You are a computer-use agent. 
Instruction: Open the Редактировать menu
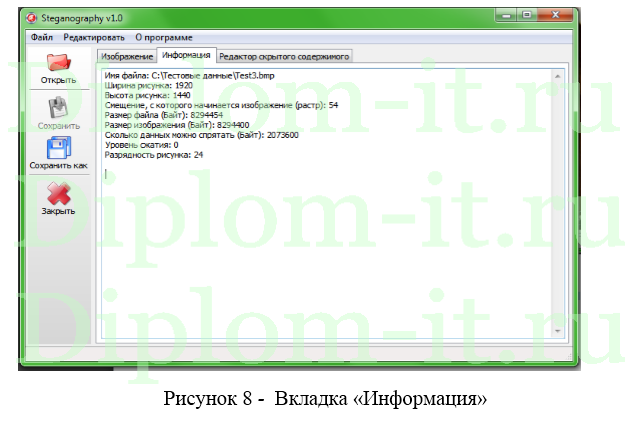(93, 36)
